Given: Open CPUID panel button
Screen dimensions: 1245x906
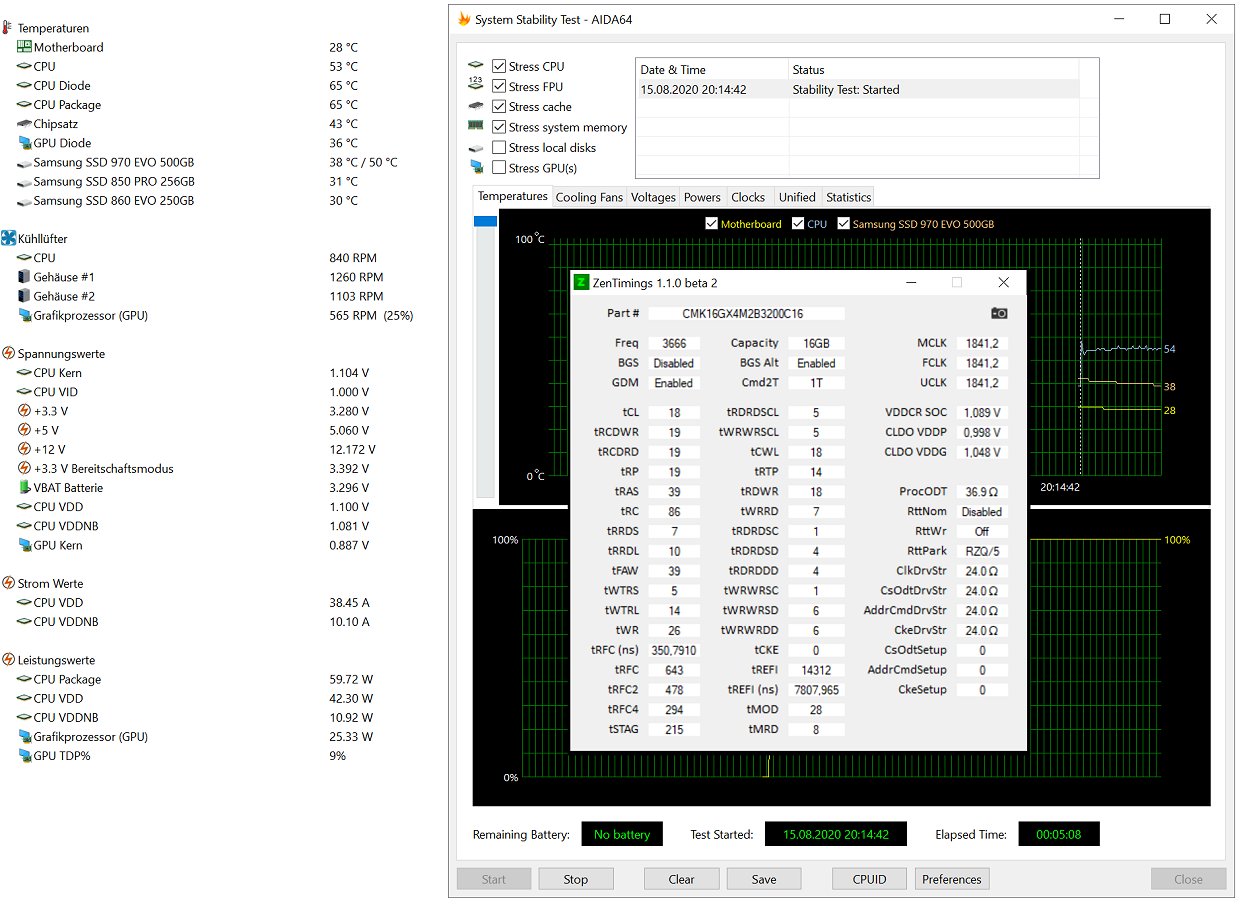Looking at the screenshot, I should tap(870, 879).
